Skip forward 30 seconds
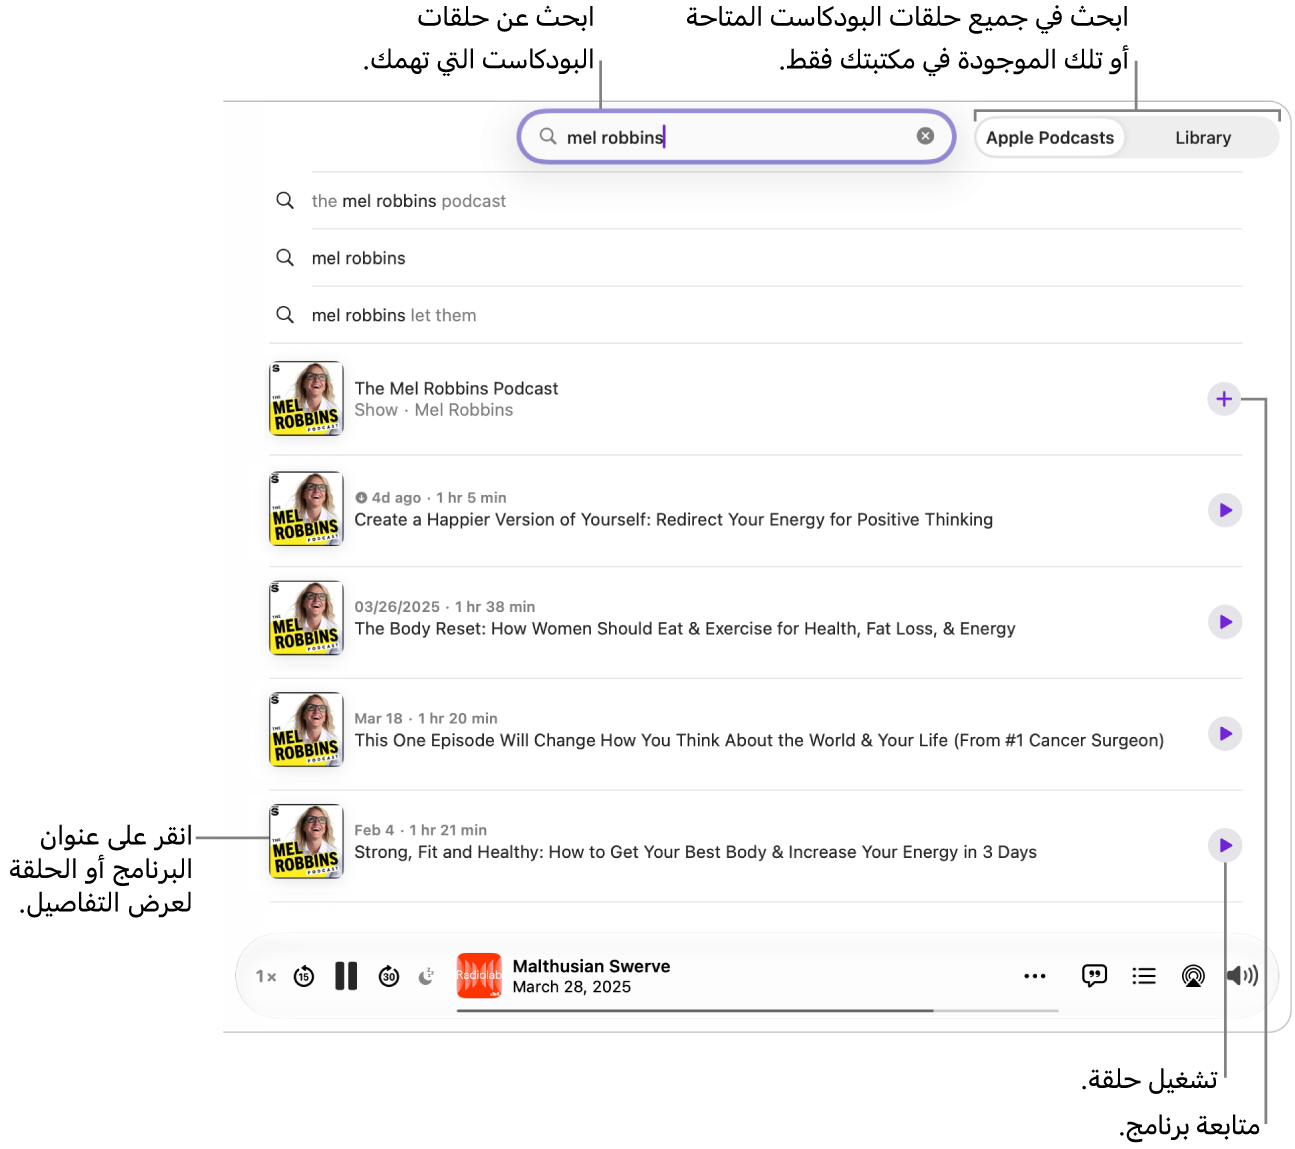This screenshot has height=1149, width=1295. click(x=389, y=976)
